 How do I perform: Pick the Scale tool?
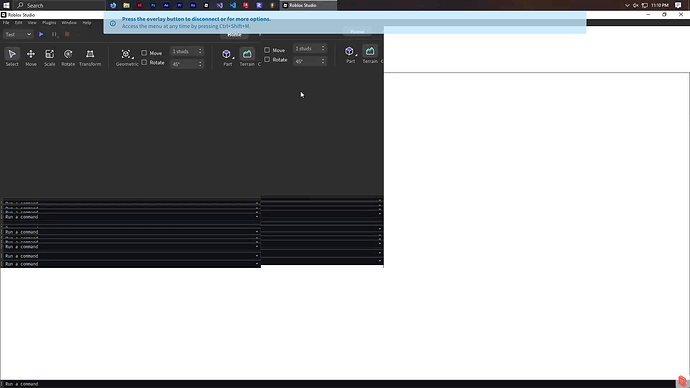(49, 57)
